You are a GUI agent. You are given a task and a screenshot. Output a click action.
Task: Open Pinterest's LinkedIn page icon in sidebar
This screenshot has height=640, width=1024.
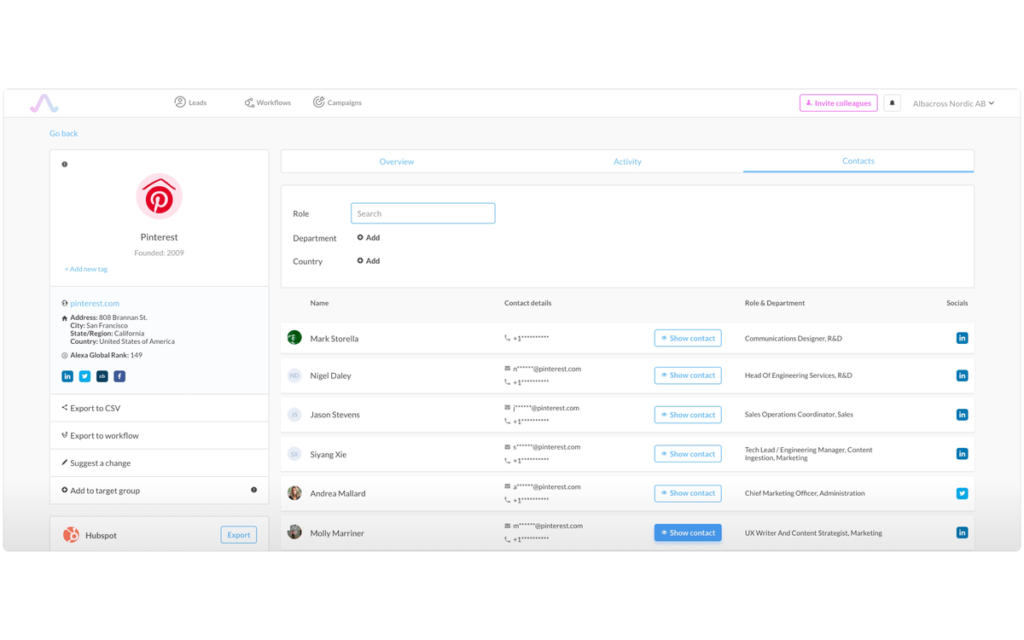click(67, 376)
